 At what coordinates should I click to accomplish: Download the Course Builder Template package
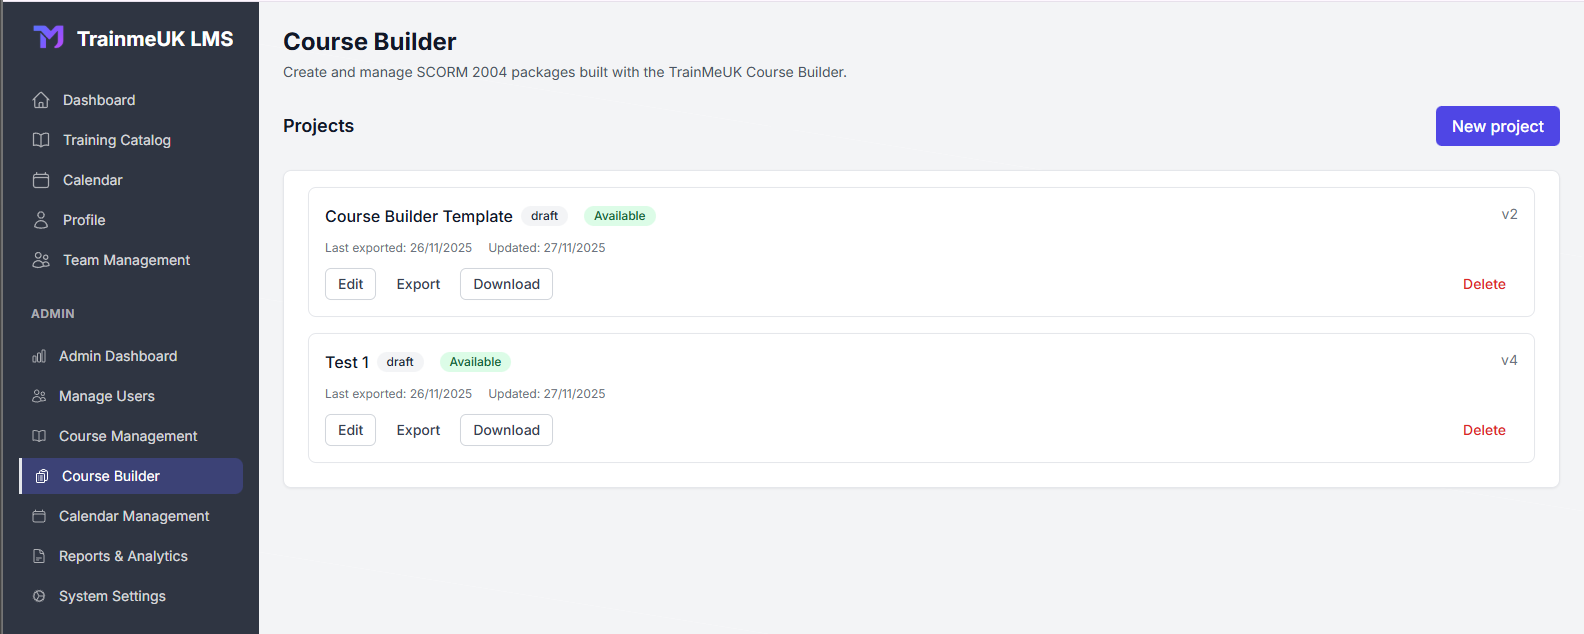[x=506, y=284]
